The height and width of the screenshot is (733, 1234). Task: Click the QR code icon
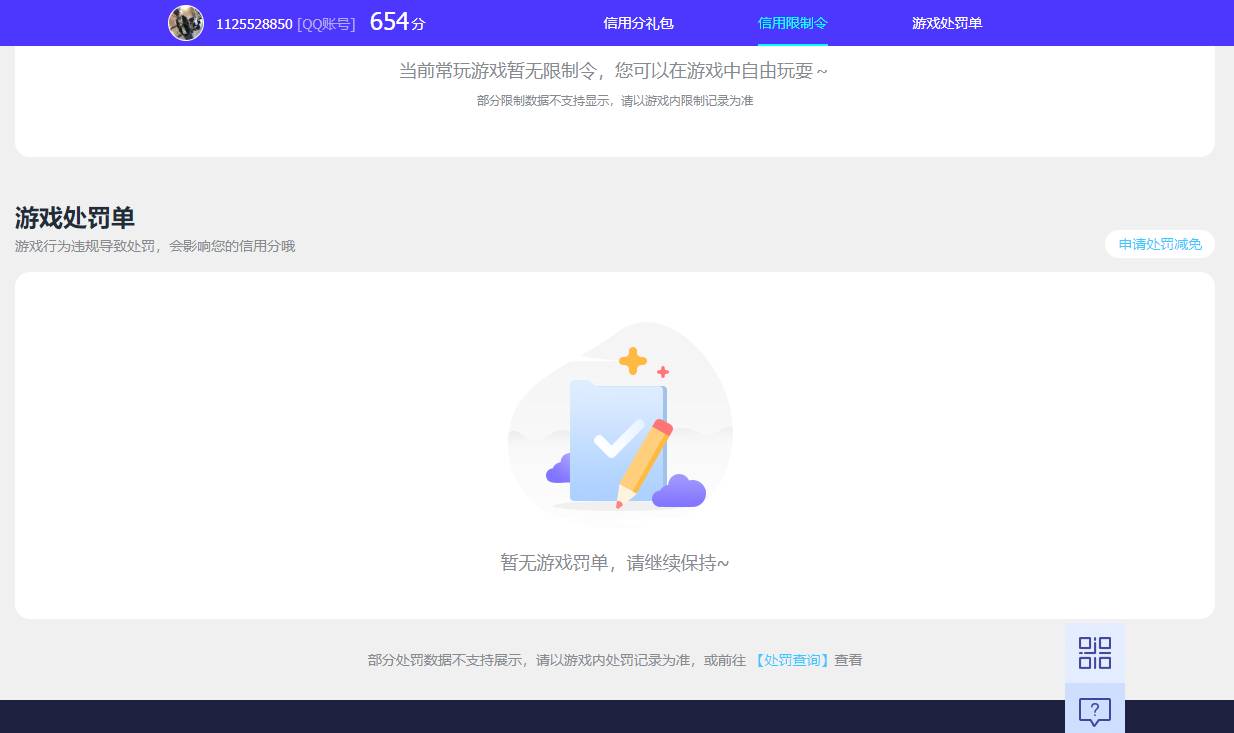(1094, 652)
